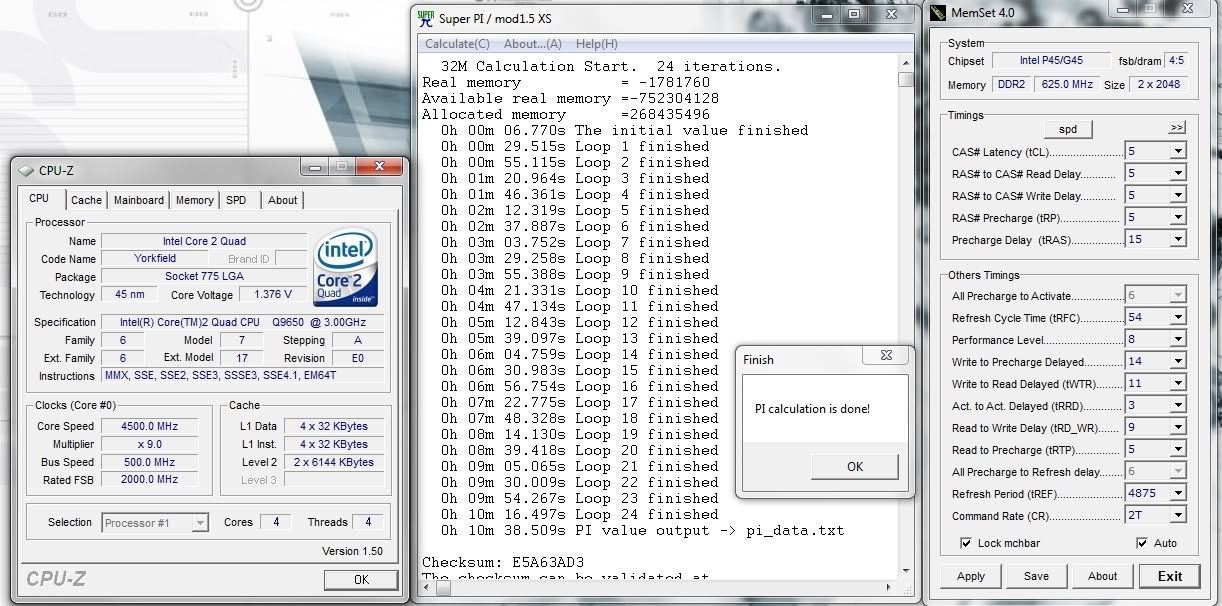Click the Intel Core 2 Quad logo
This screenshot has height=606, width=1222.
point(346,268)
